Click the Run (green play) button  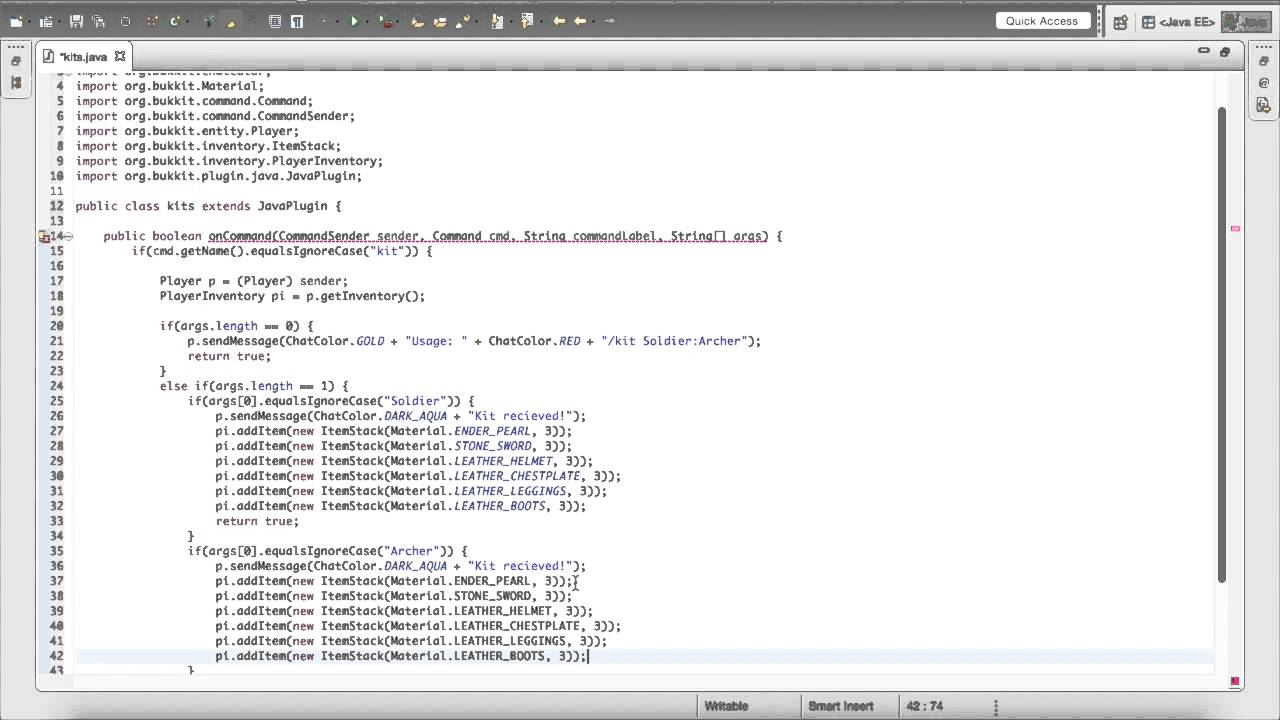point(354,21)
